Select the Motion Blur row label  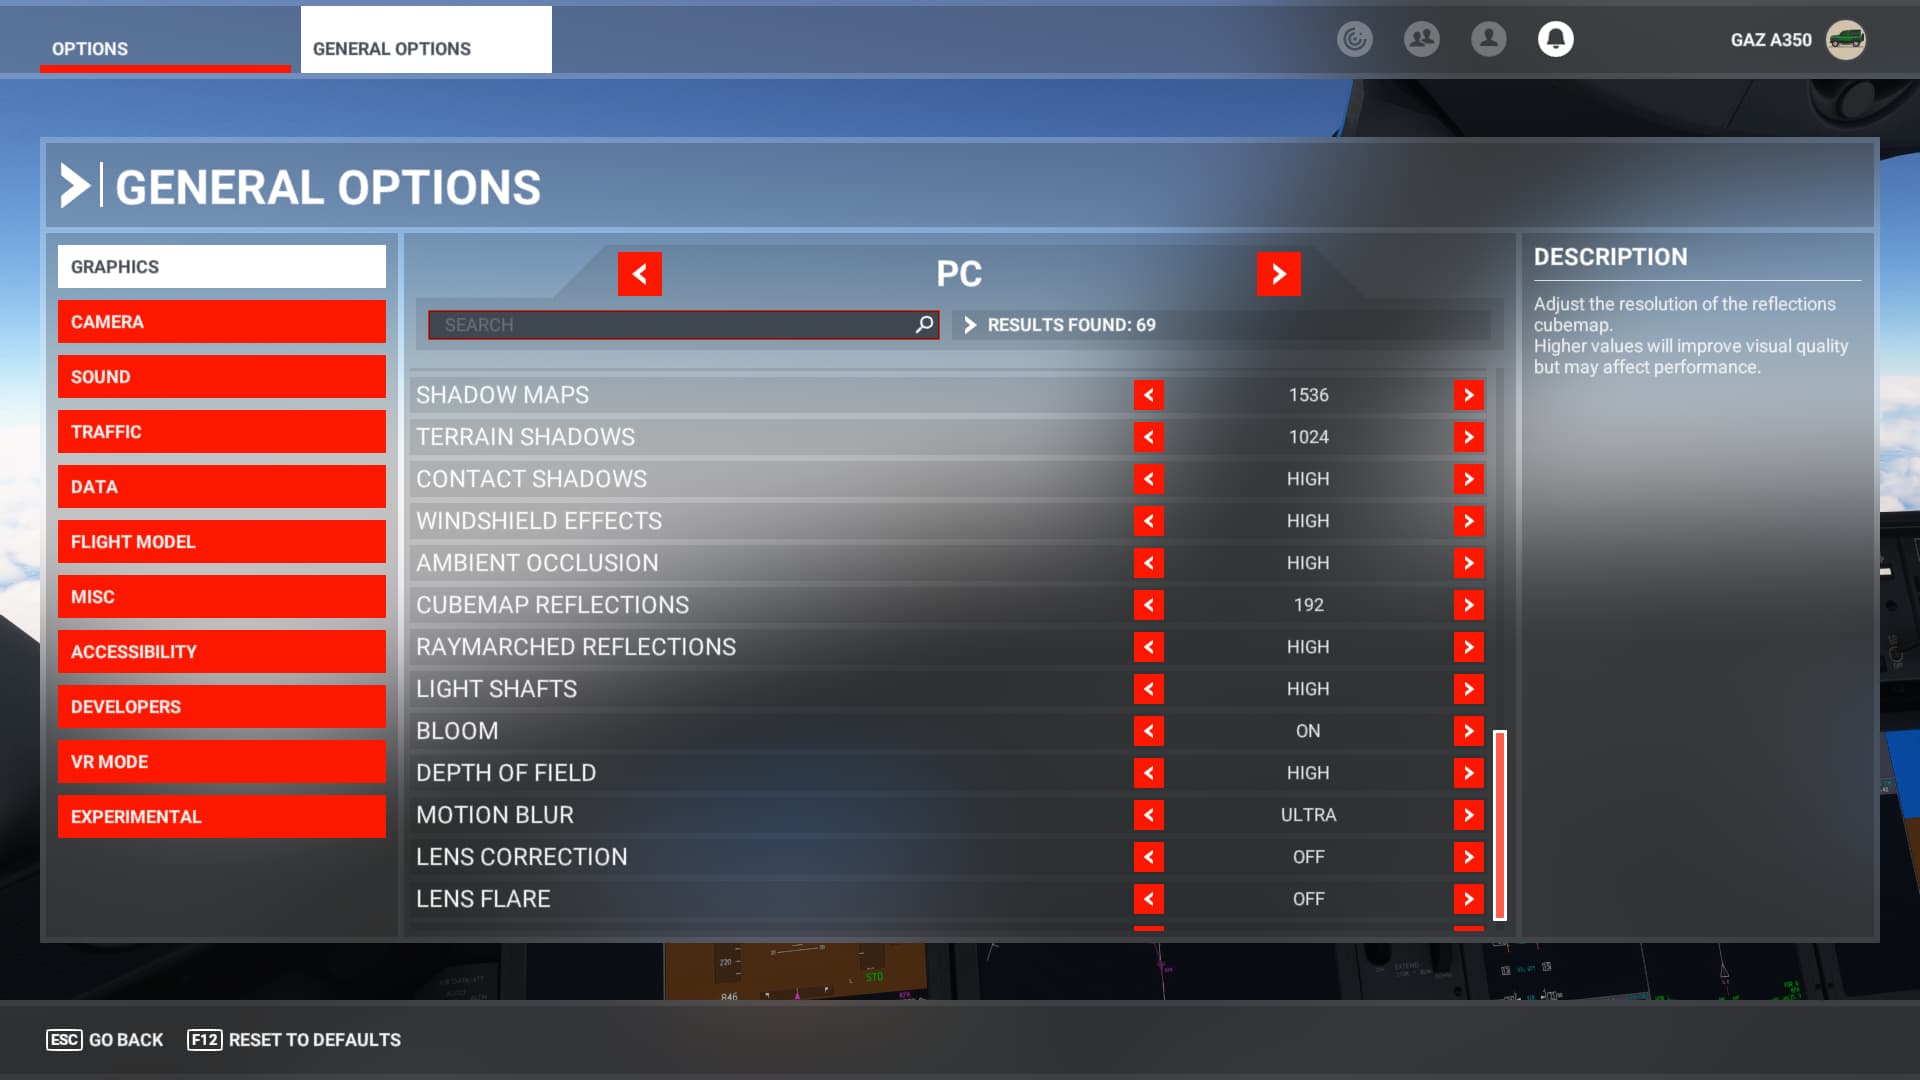495,815
